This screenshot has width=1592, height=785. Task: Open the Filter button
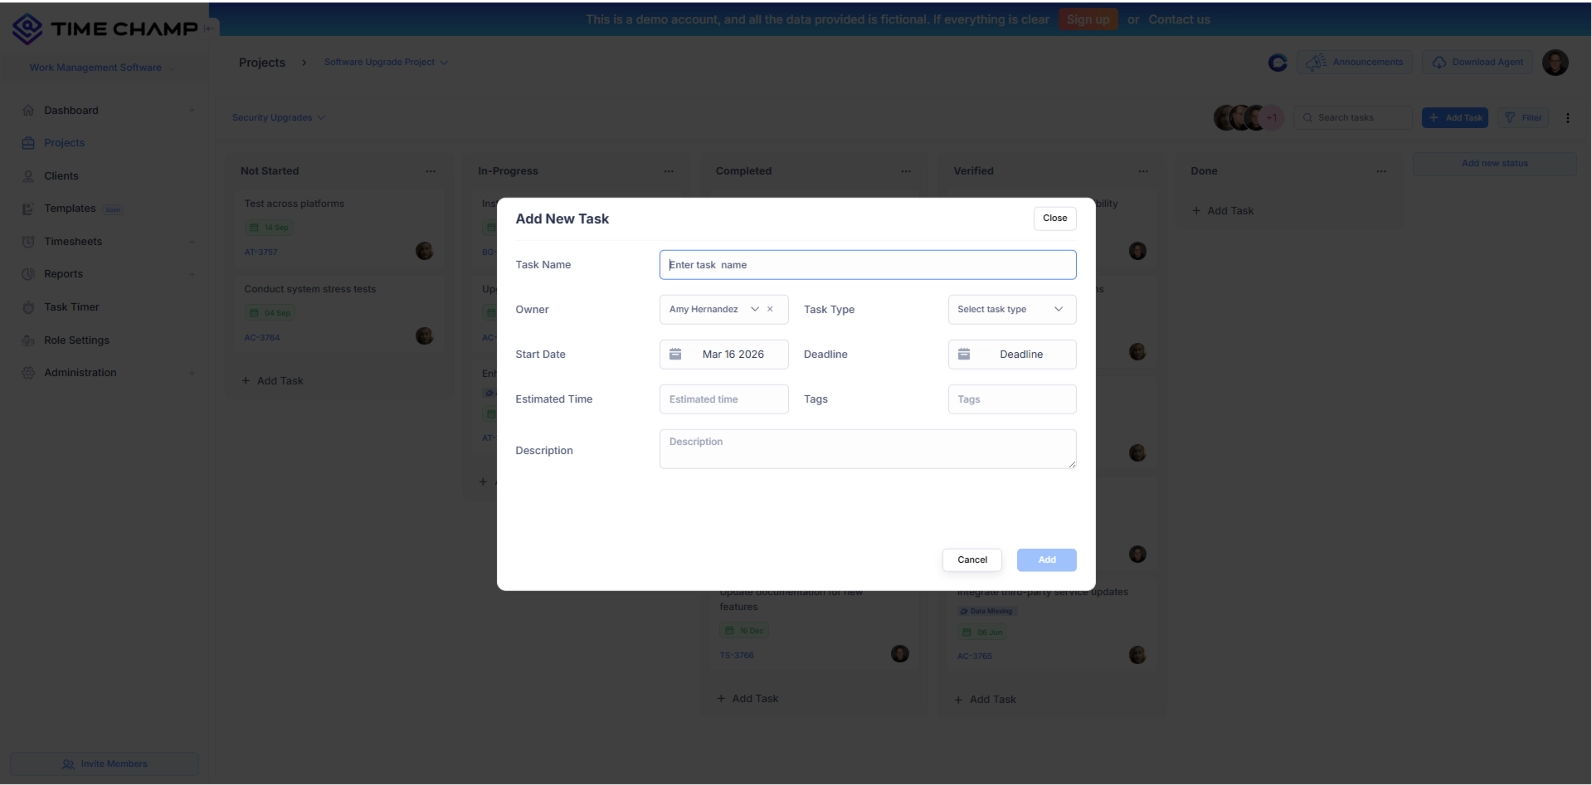point(1523,118)
